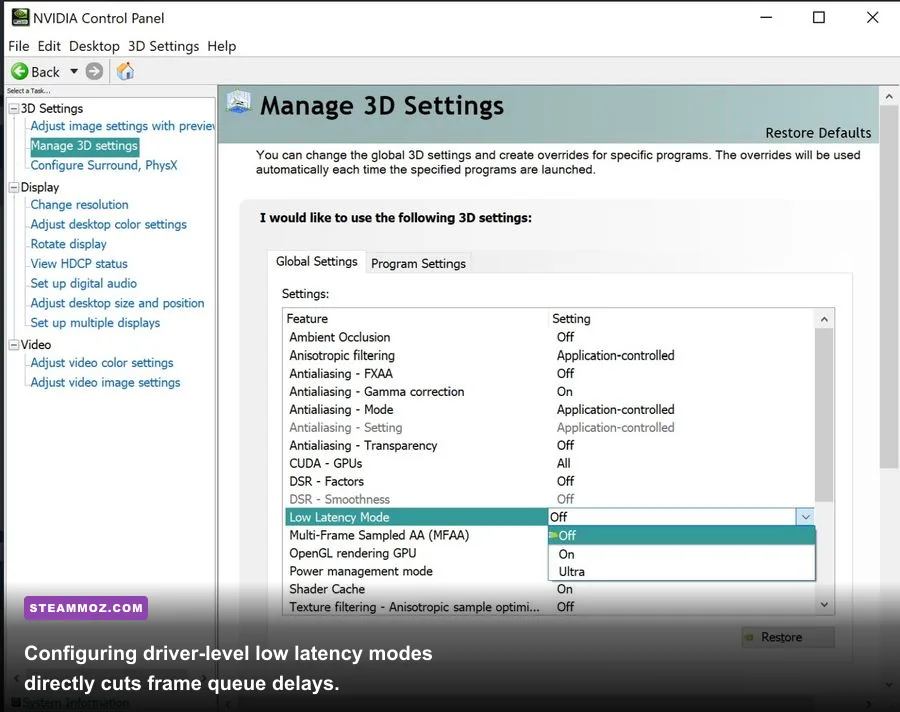Open Change resolution page
The image size is (900, 712).
coord(79,204)
